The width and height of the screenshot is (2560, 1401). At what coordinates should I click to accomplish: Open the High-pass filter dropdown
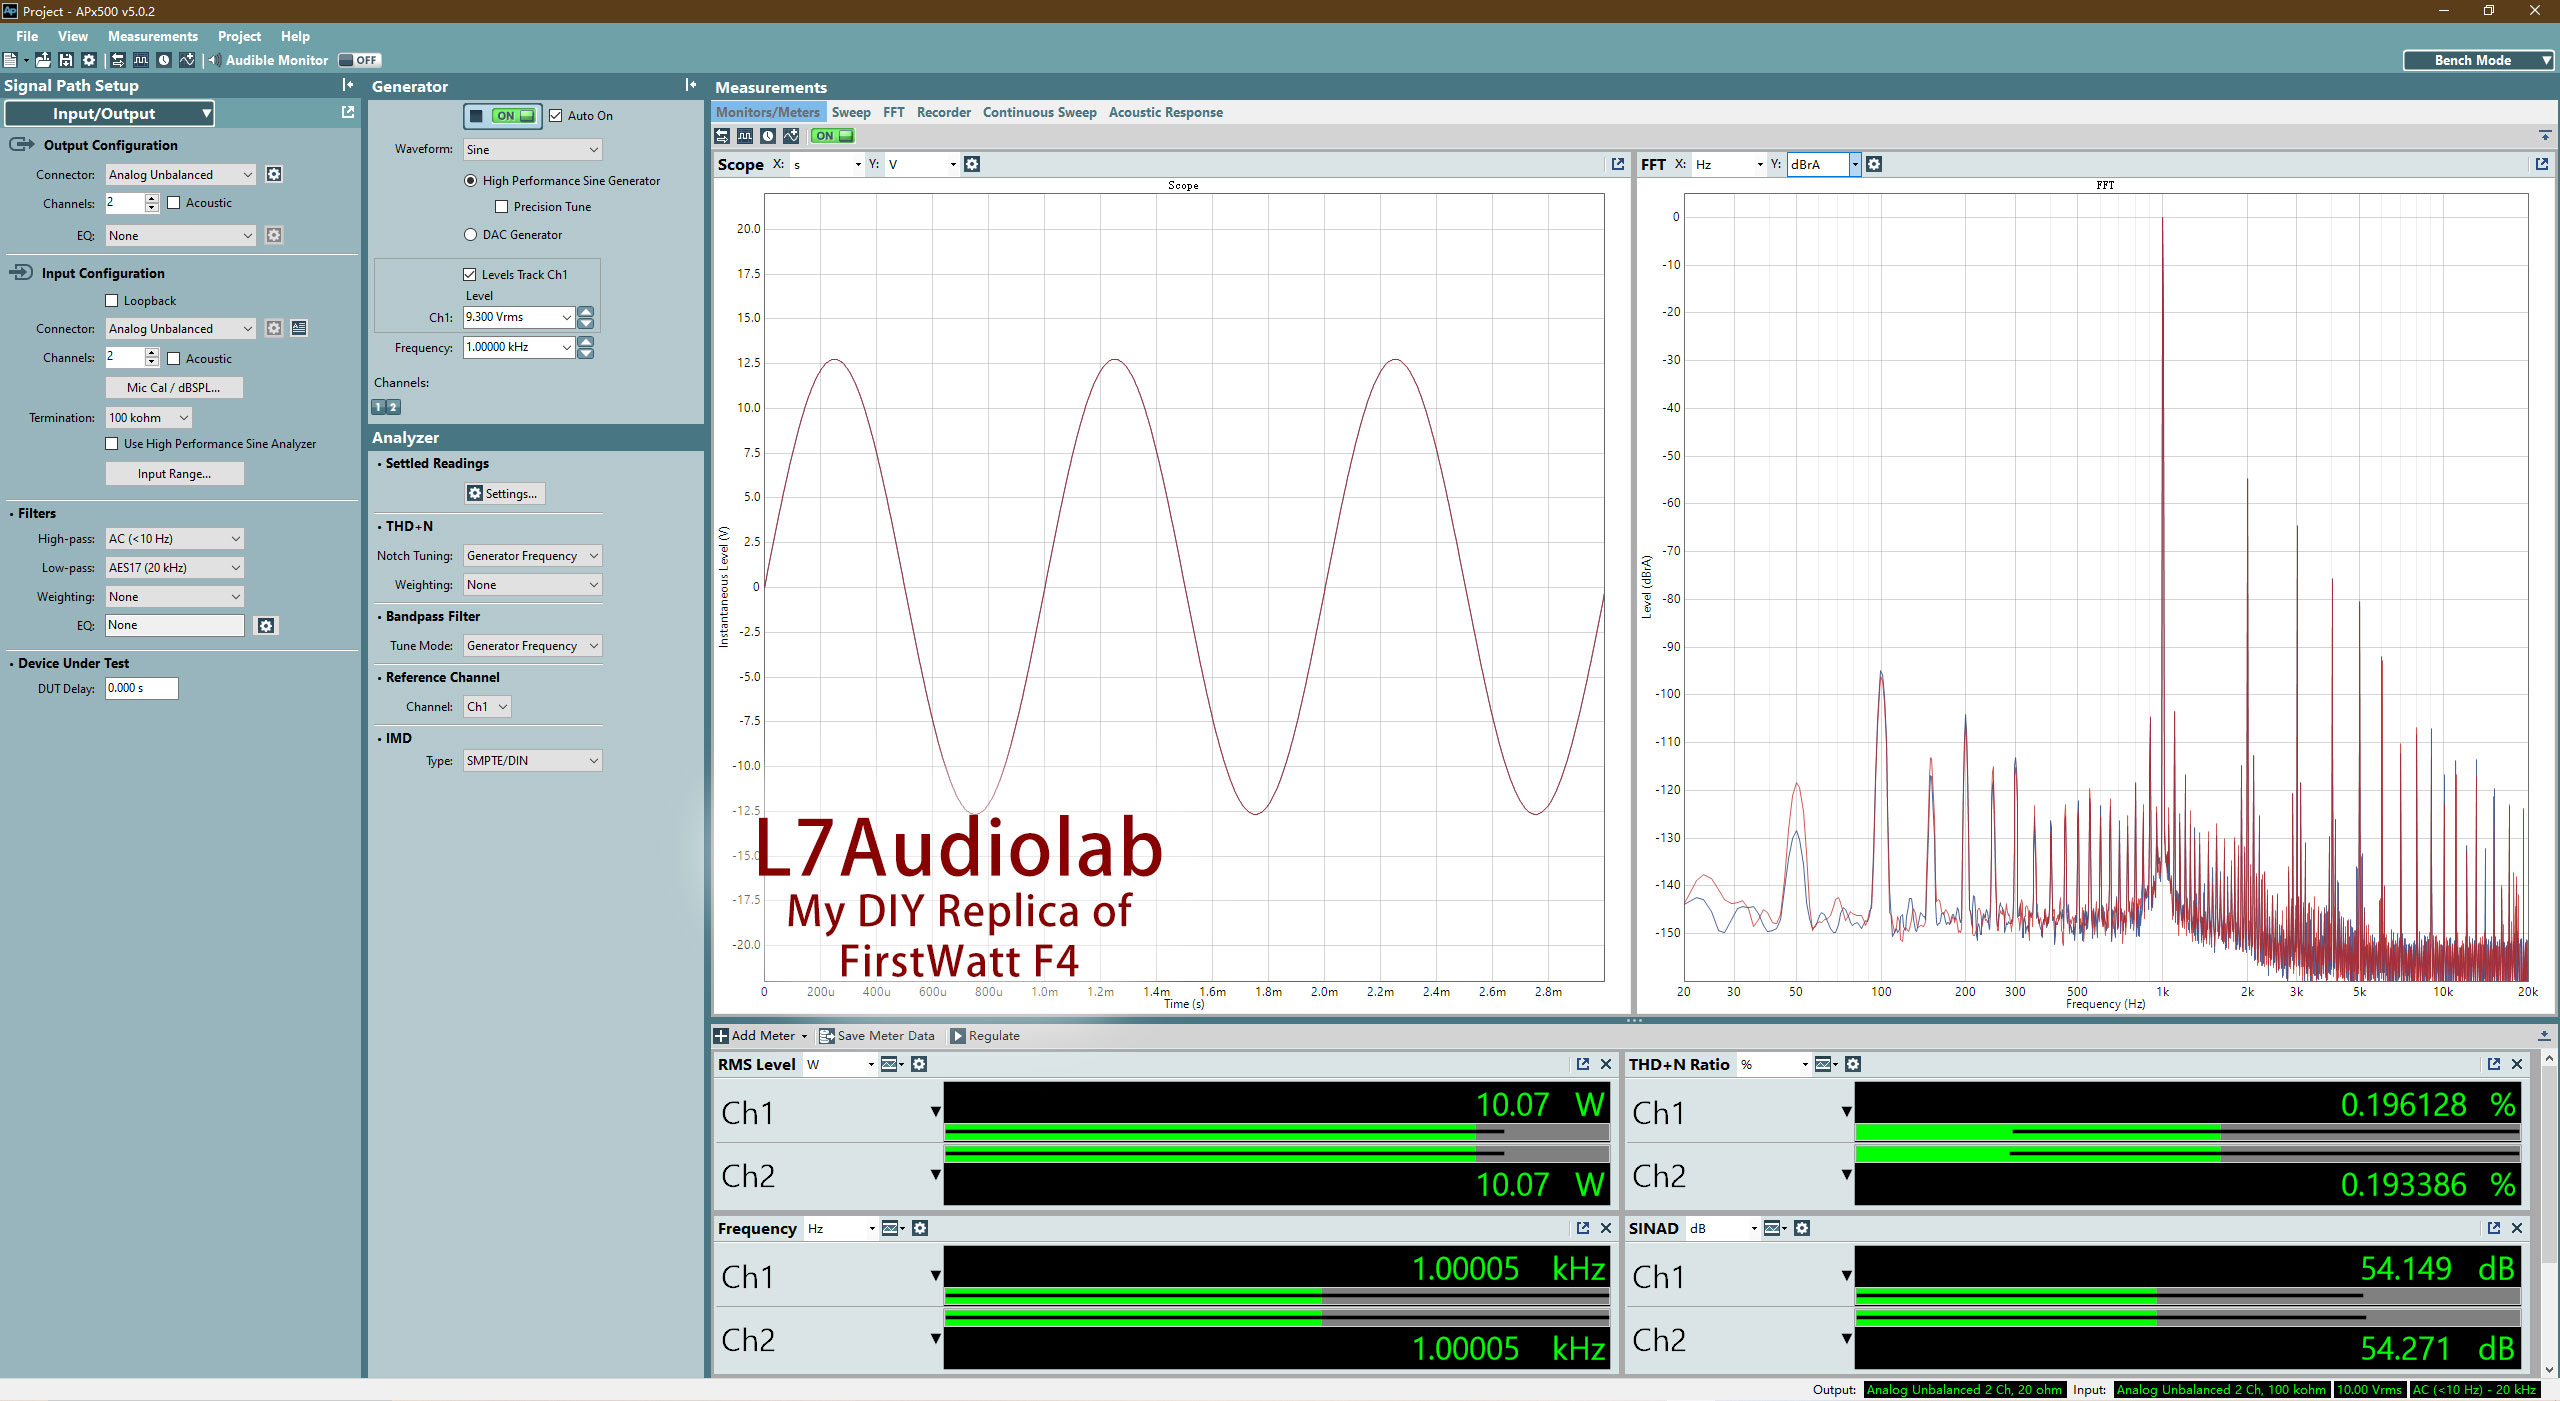pyautogui.click(x=175, y=539)
